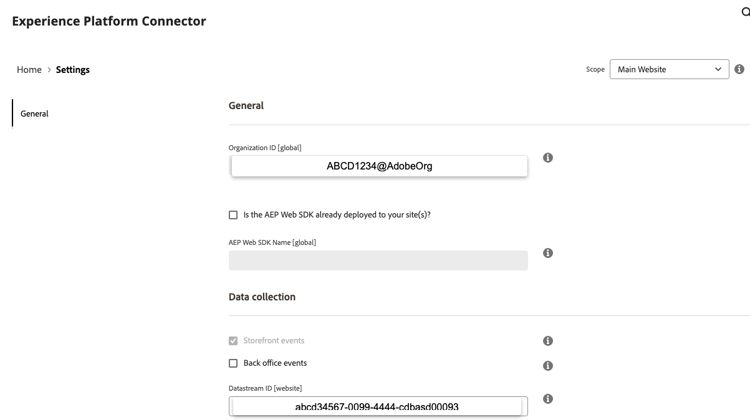Click info icon beside Scope dropdown
Screen dimensions: 750x420
point(739,69)
